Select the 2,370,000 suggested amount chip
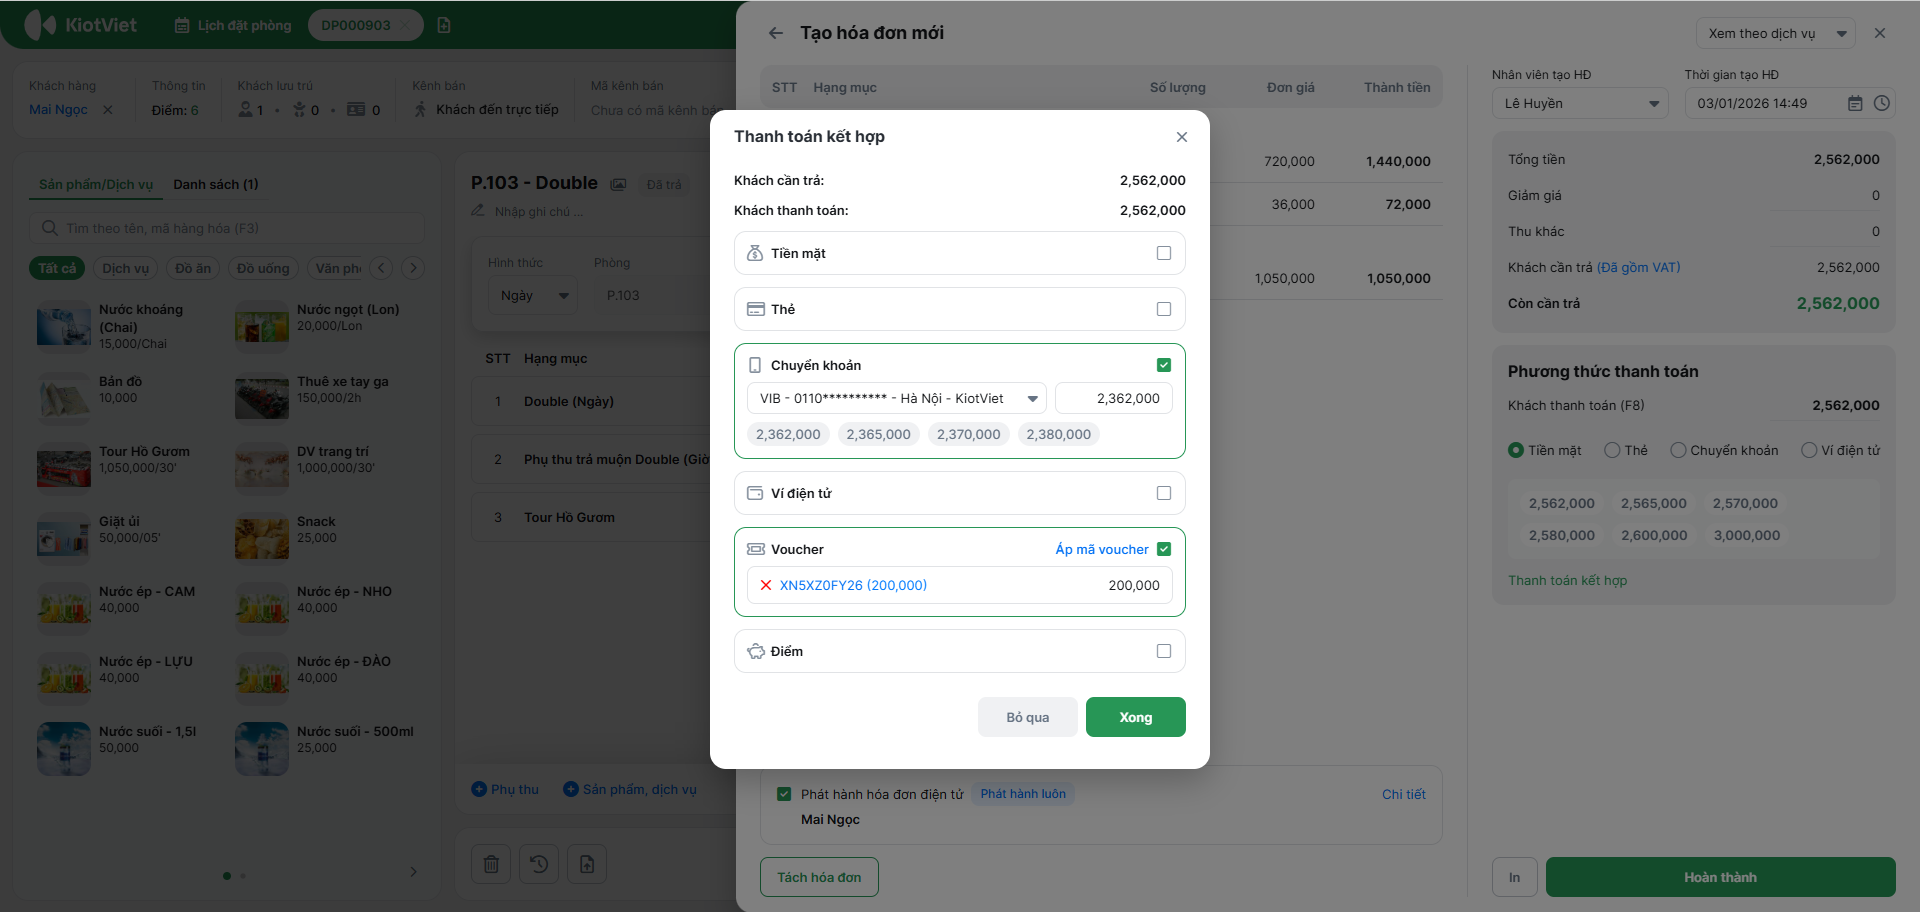This screenshot has height=912, width=1920. pos(968,434)
